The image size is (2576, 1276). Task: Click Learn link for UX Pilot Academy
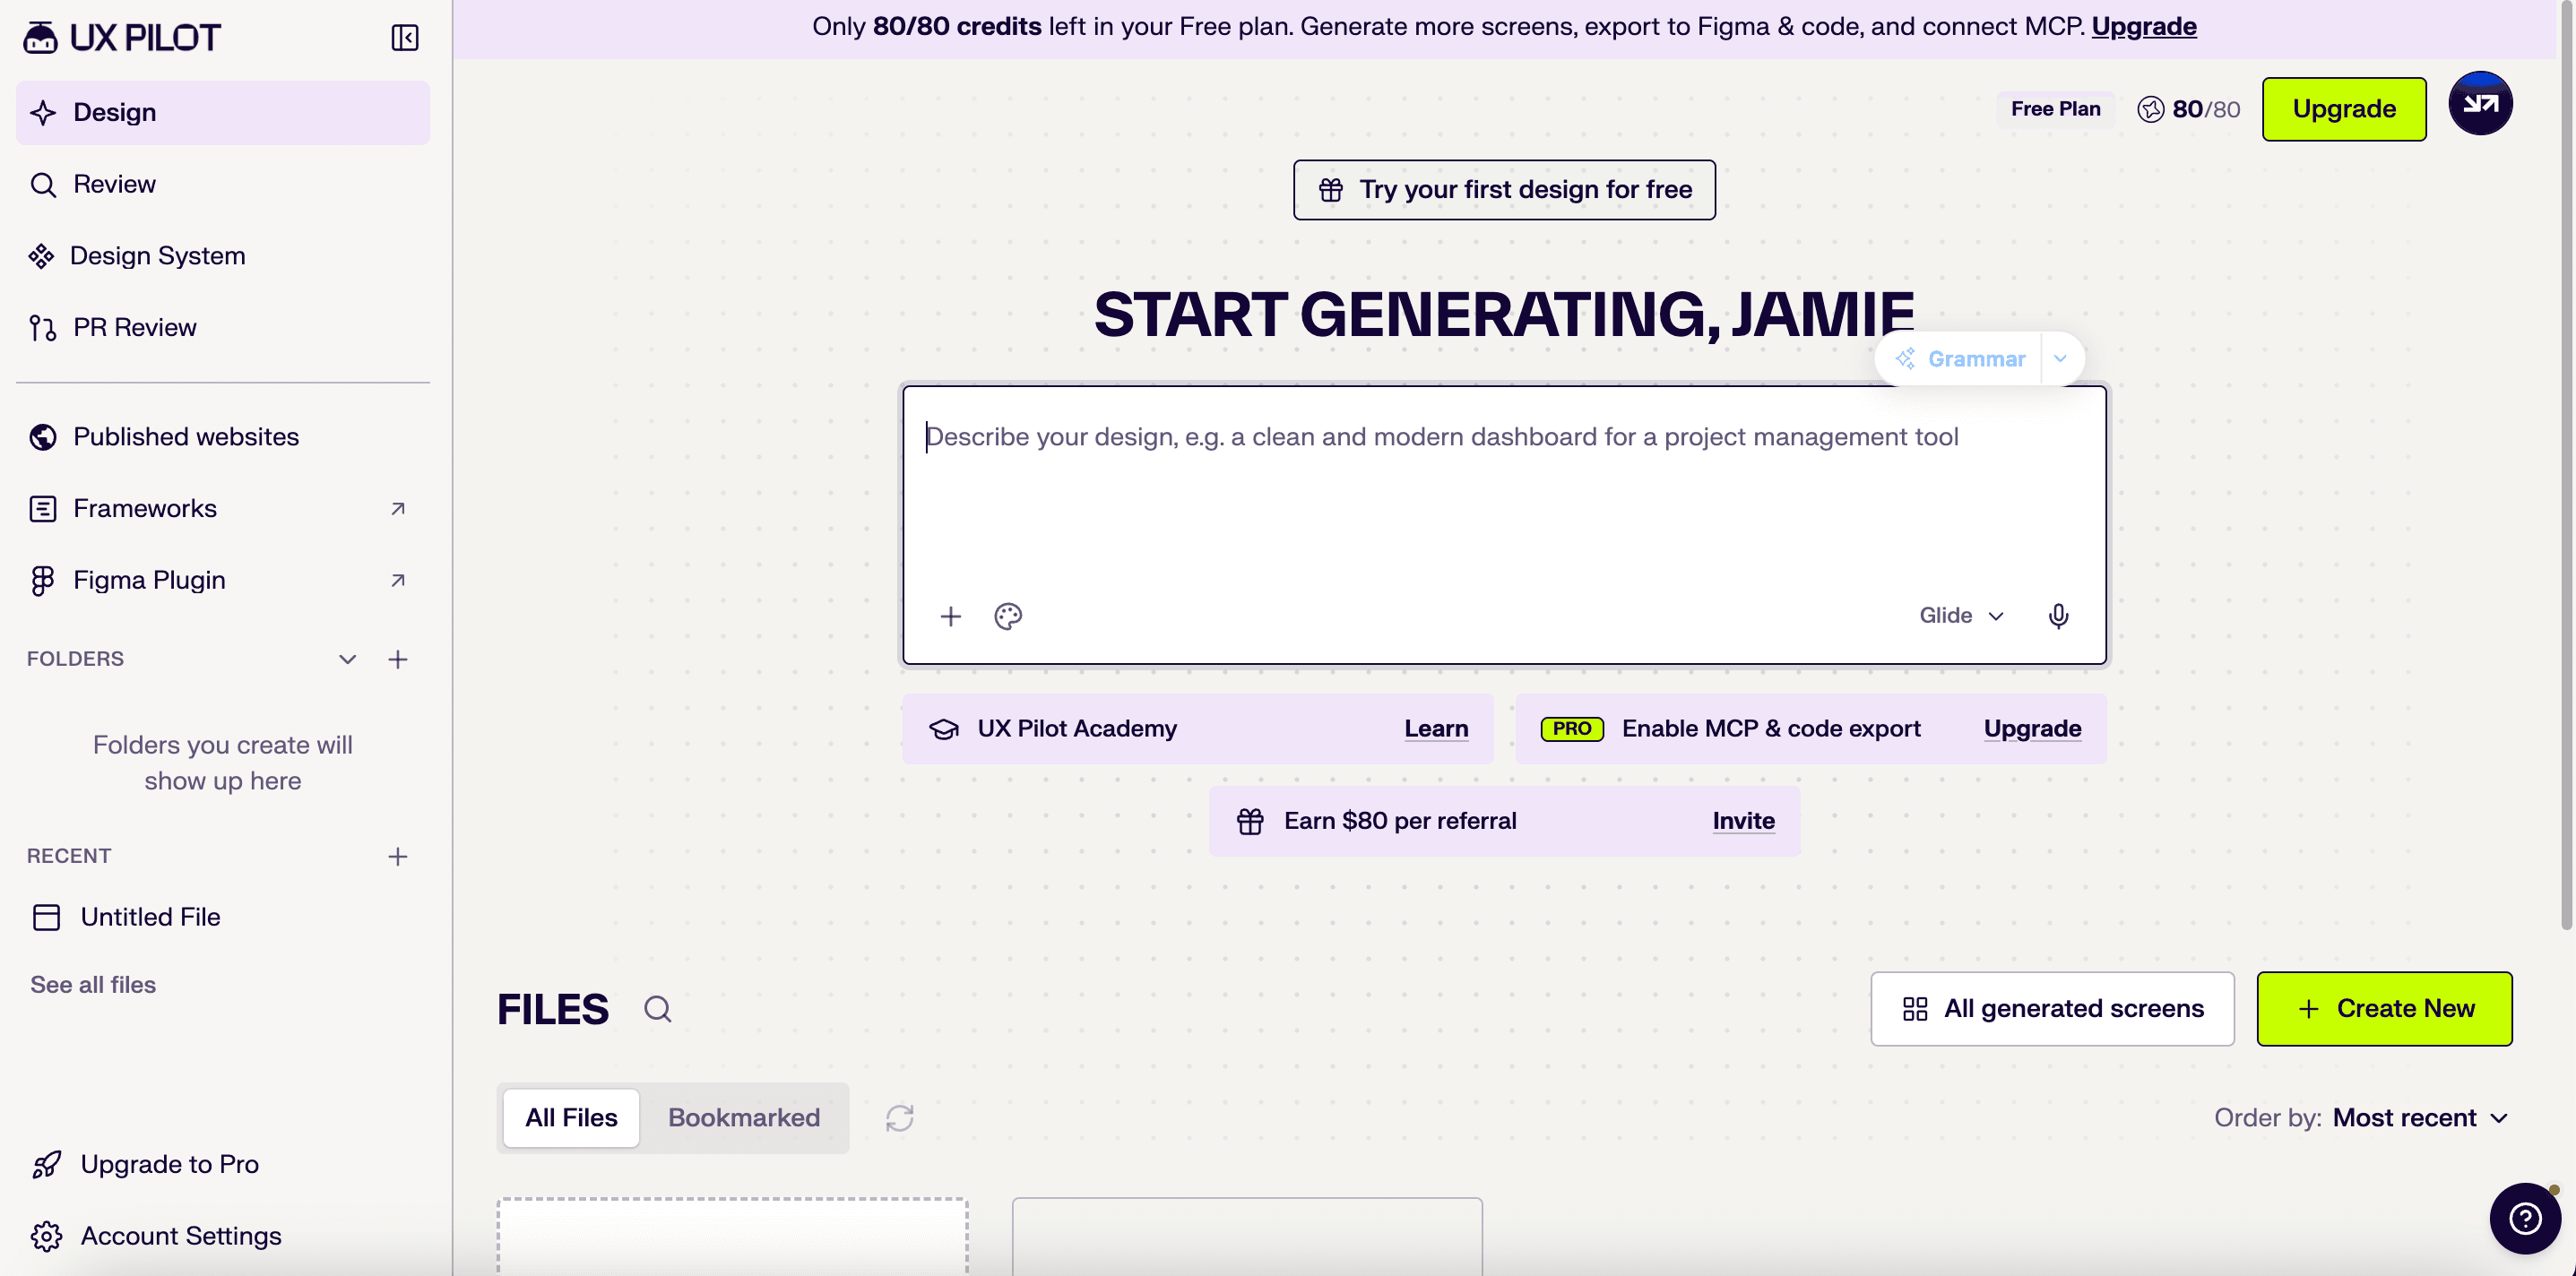coord(1436,729)
